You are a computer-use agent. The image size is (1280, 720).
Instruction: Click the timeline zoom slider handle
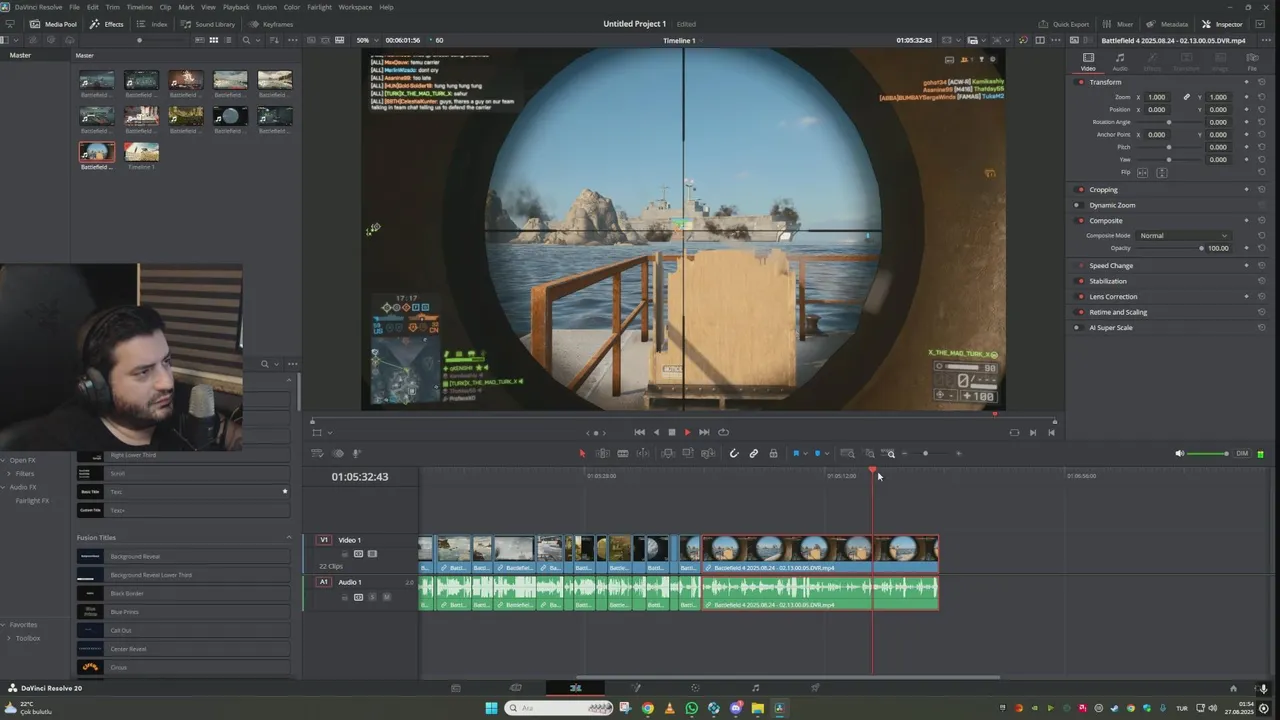coord(925,453)
